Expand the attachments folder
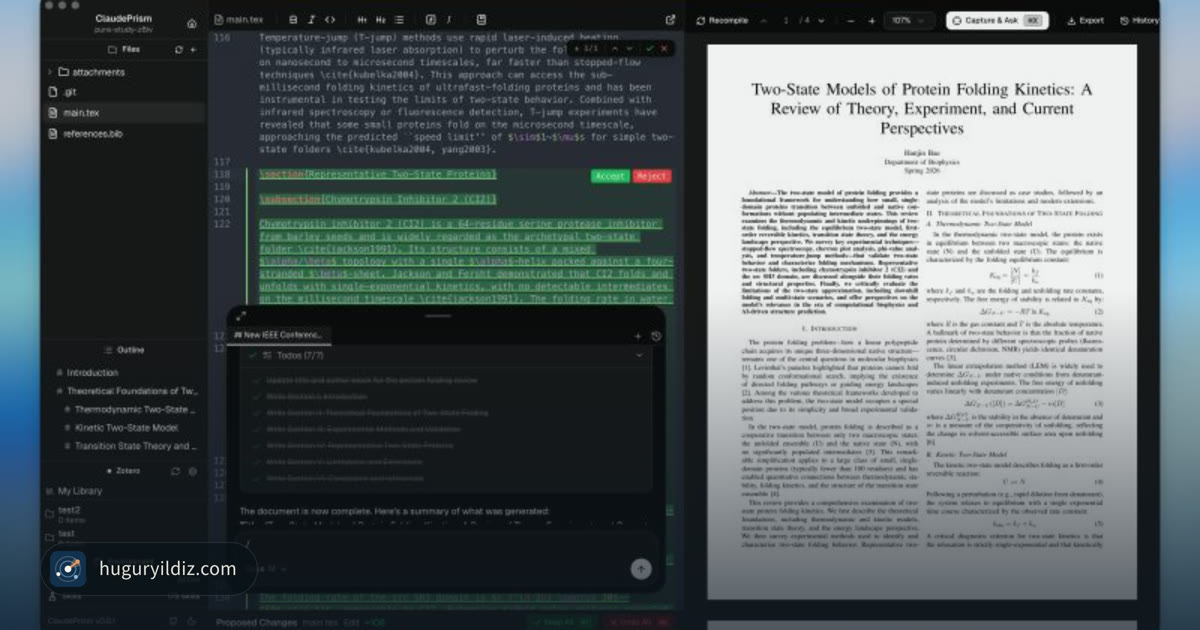 (x=50, y=72)
